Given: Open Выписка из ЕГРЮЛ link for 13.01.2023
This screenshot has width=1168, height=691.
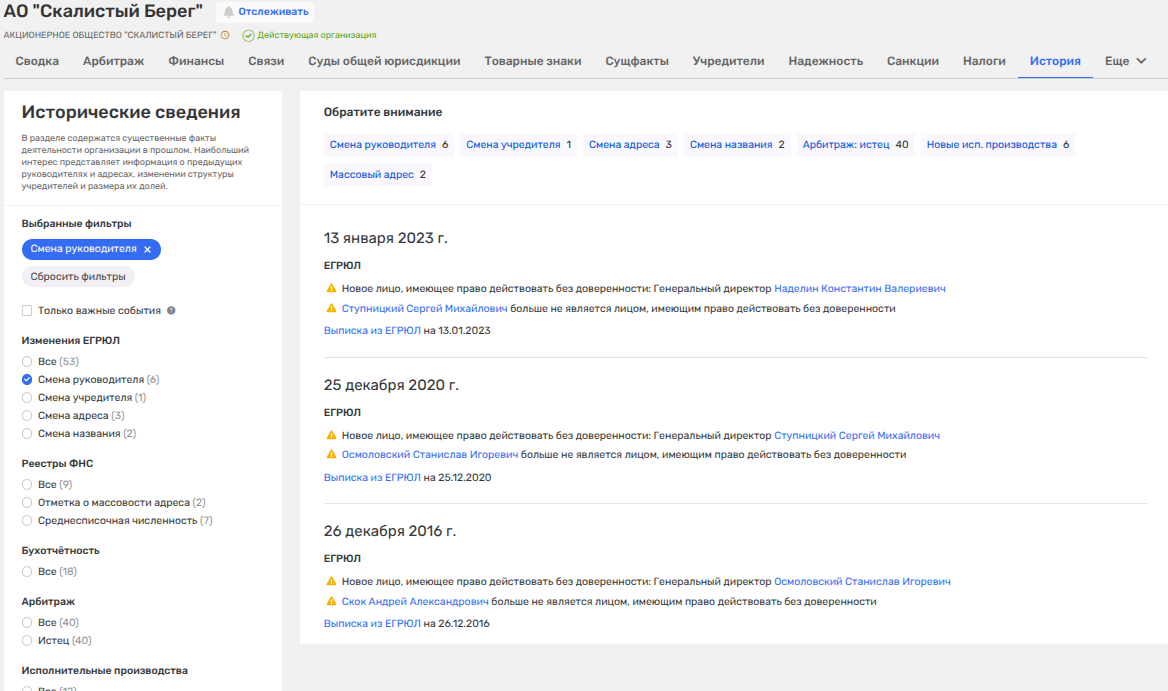Looking at the screenshot, I should pyautogui.click(x=372, y=330).
